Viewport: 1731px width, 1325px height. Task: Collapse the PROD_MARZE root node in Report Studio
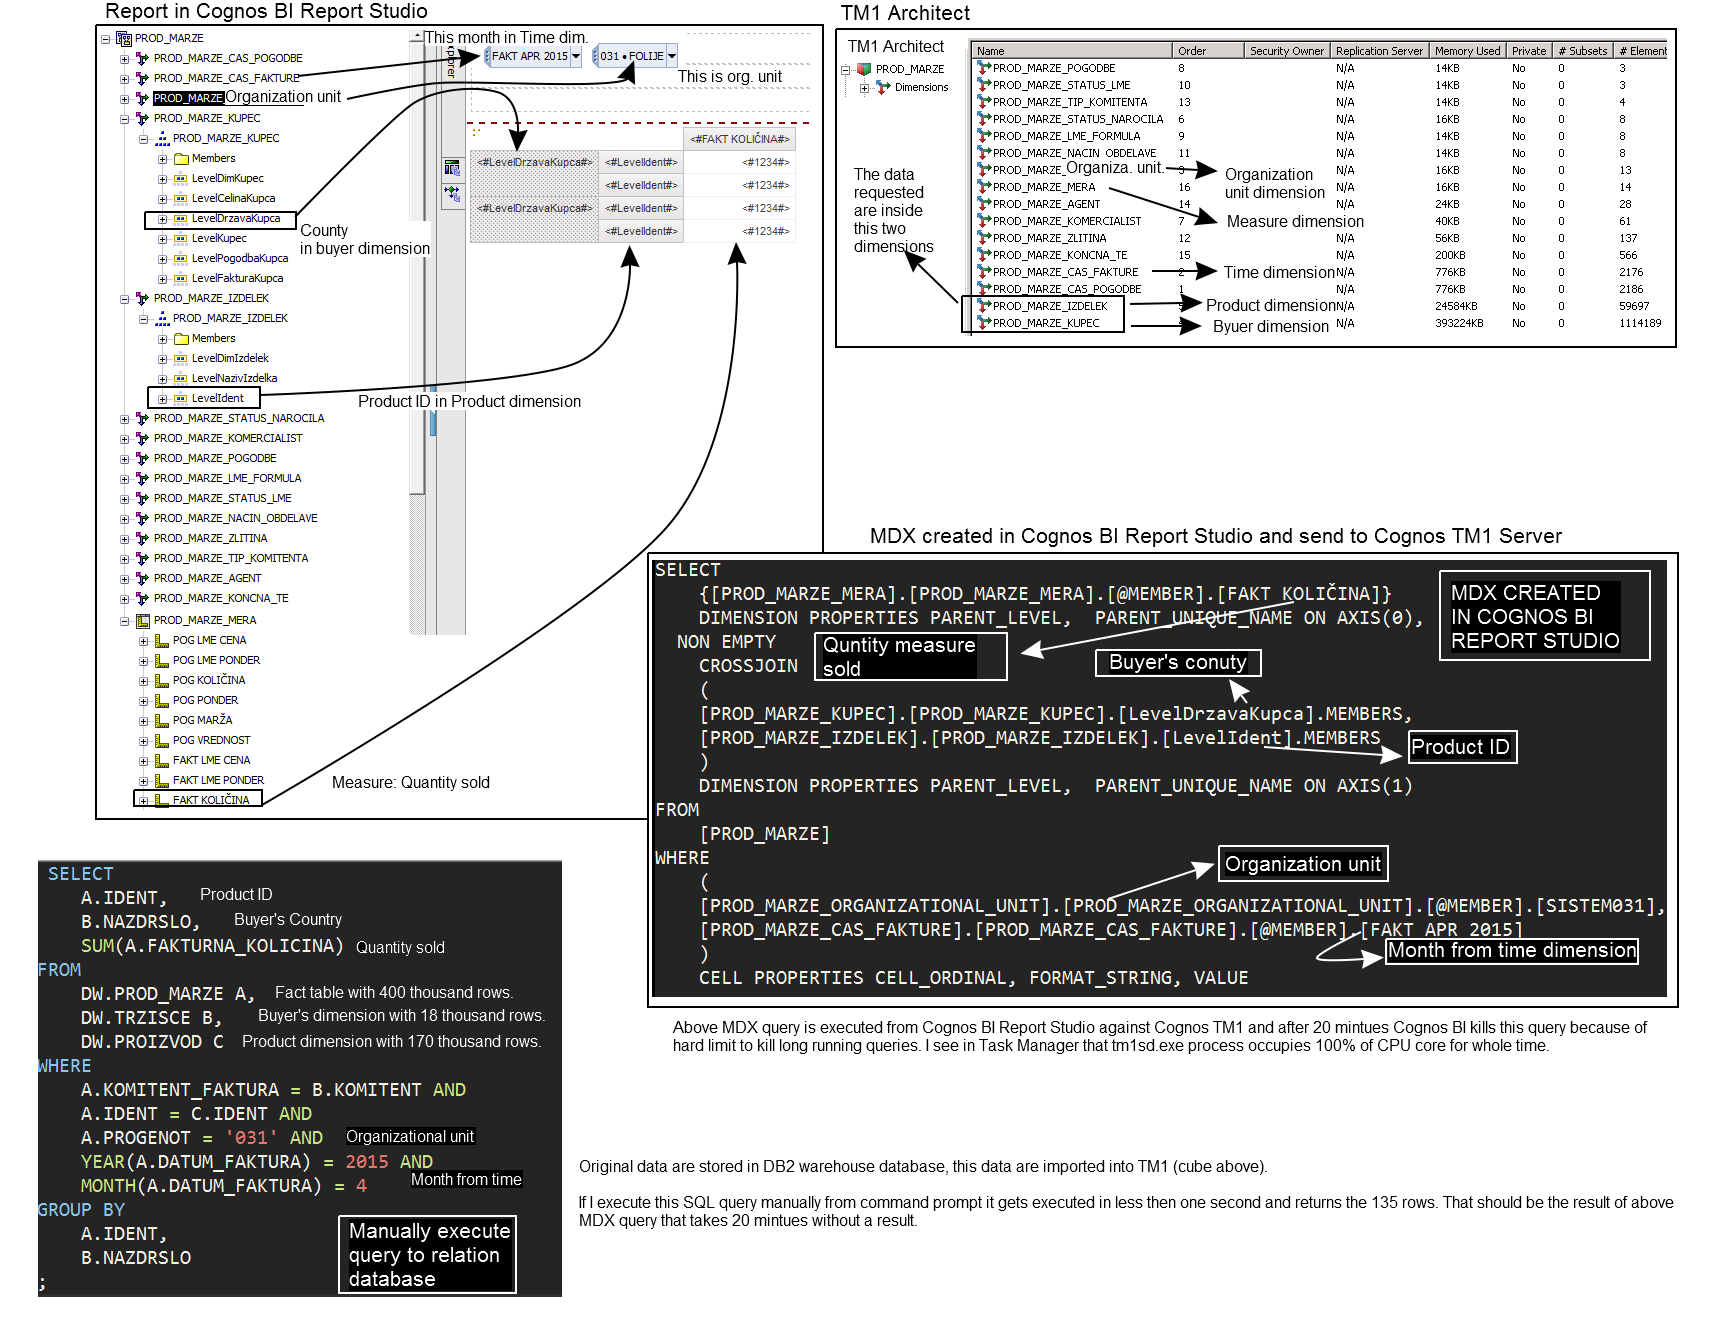pos(105,39)
